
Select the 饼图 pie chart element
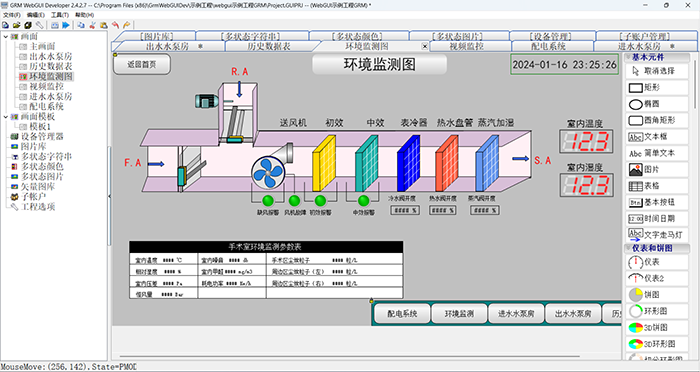point(657,295)
